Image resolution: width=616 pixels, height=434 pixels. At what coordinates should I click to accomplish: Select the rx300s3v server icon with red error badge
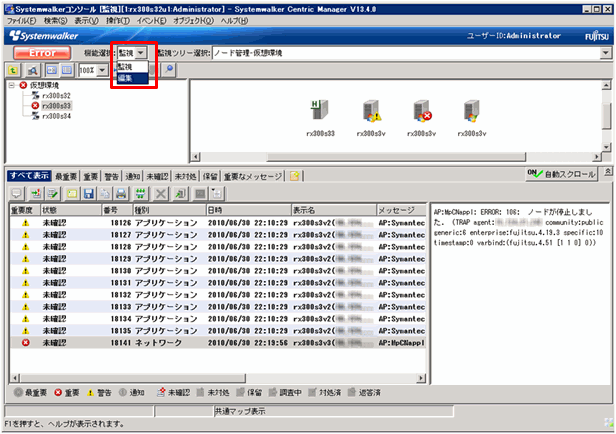422,111
